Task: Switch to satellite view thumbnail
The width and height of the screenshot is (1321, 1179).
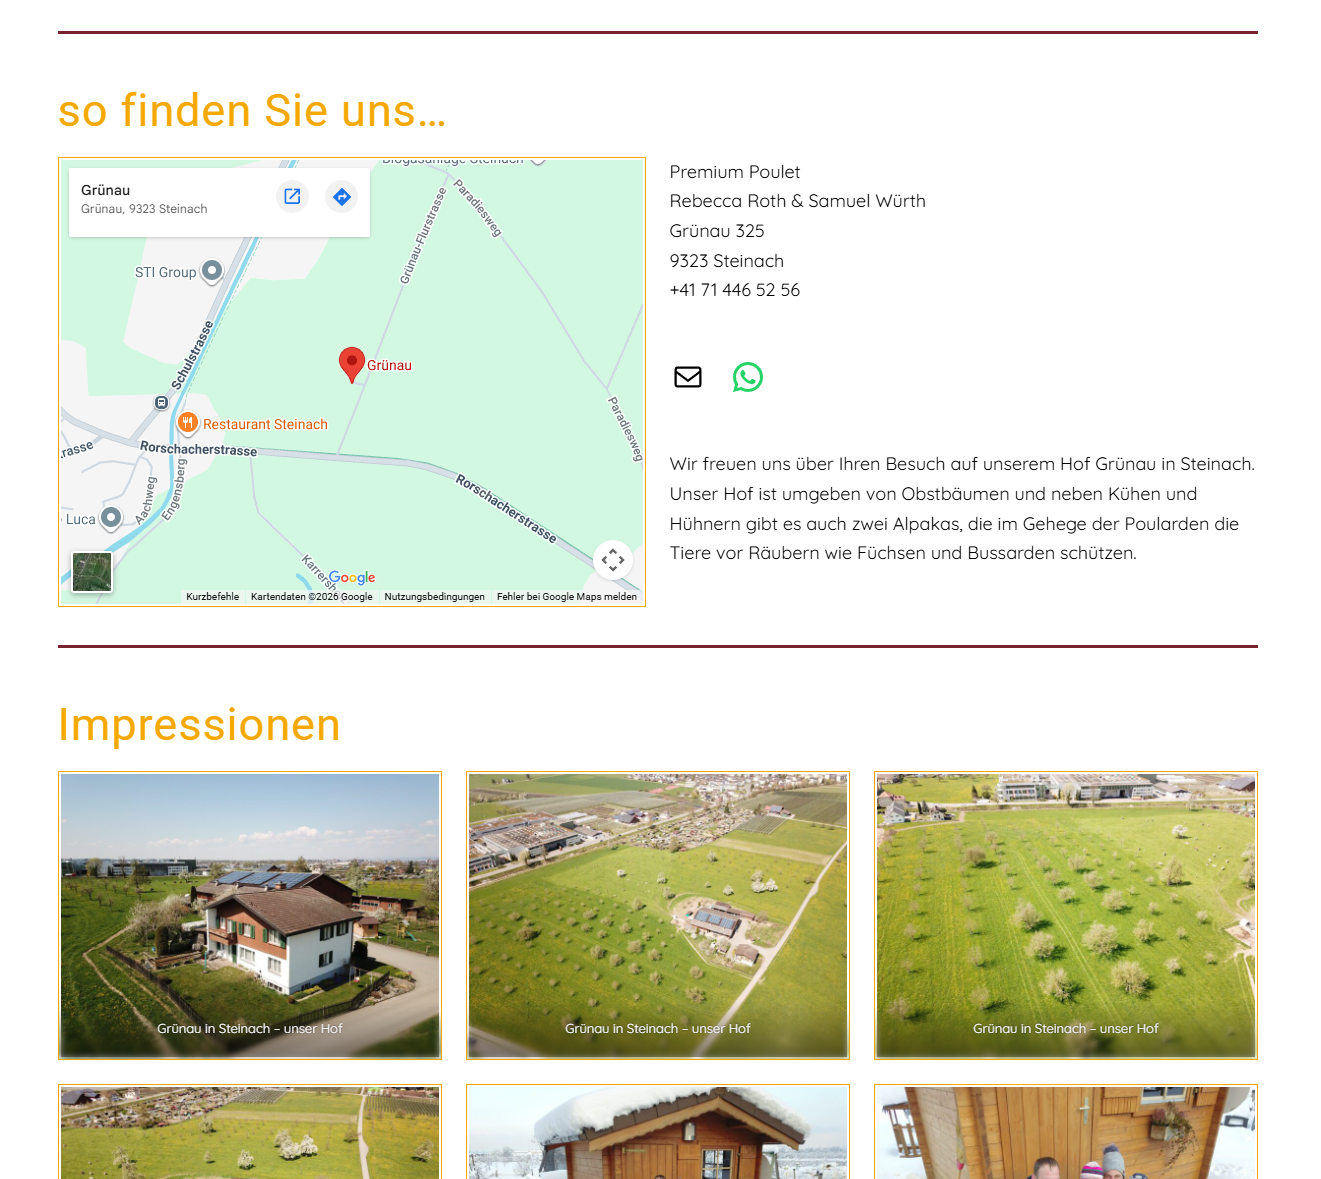Action: pos(92,572)
